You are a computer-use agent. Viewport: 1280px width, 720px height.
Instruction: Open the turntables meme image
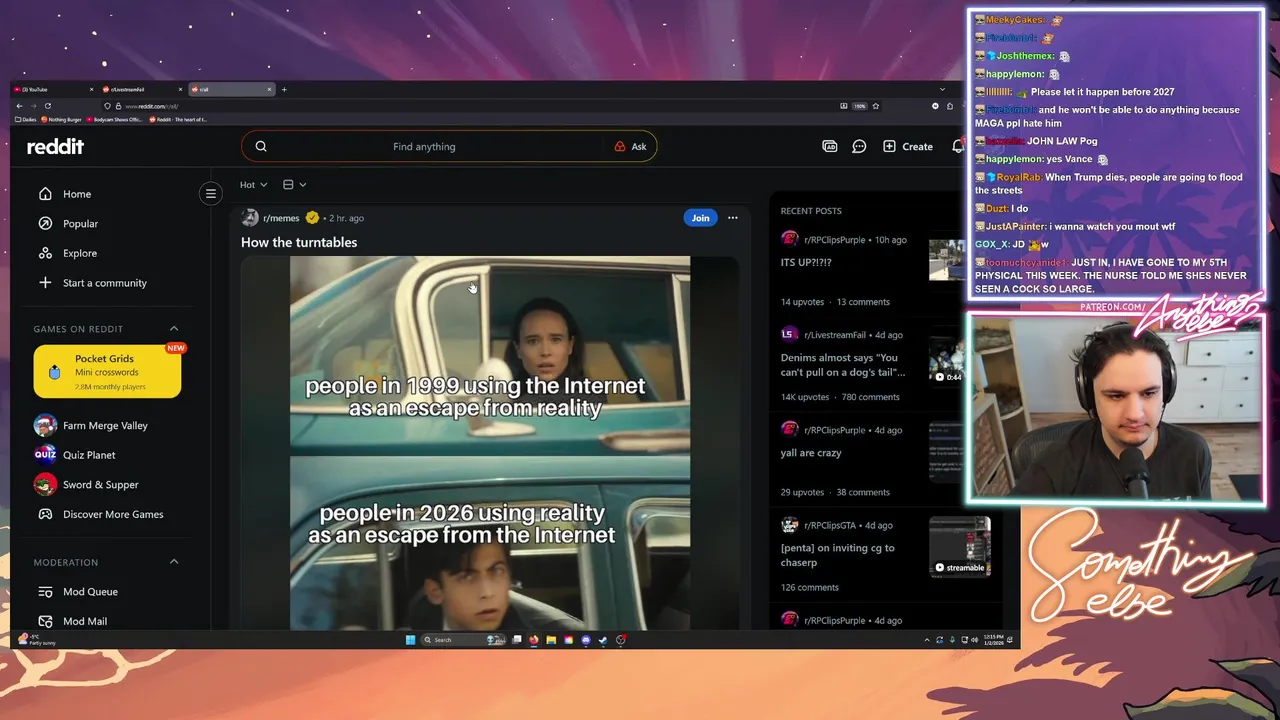tap(490, 443)
